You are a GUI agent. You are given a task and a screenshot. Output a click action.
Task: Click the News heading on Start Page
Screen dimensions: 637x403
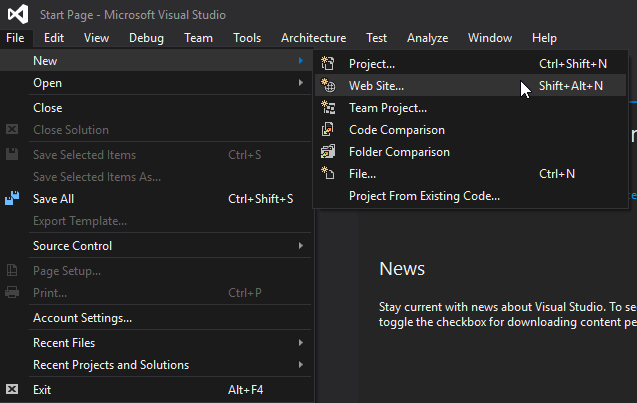tap(402, 269)
